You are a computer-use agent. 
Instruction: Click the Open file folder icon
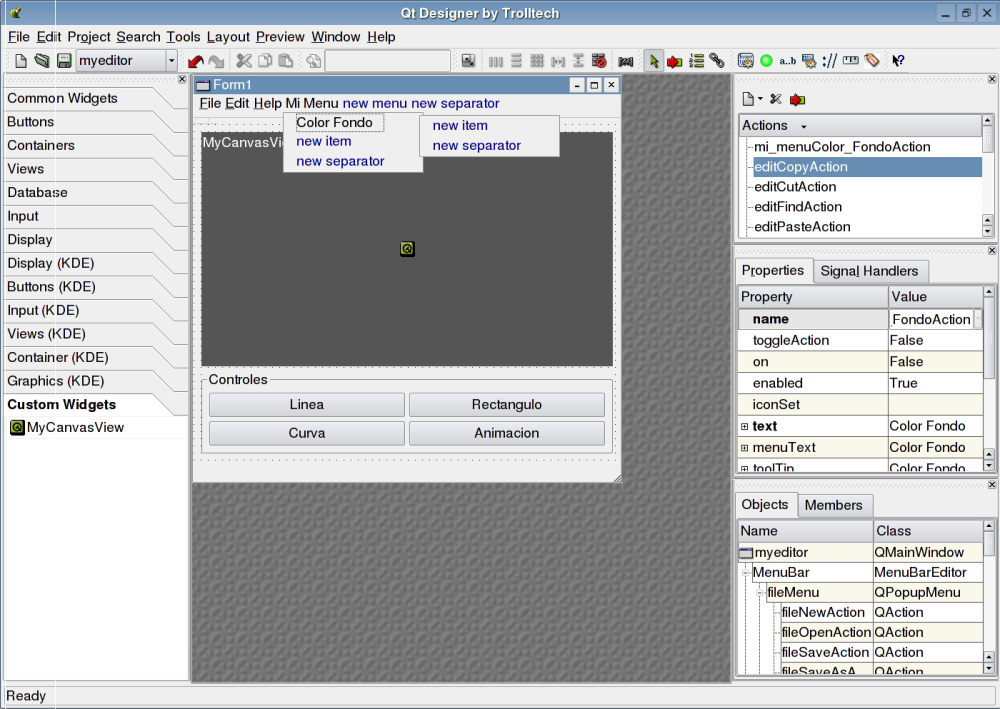tap(42, 61)
